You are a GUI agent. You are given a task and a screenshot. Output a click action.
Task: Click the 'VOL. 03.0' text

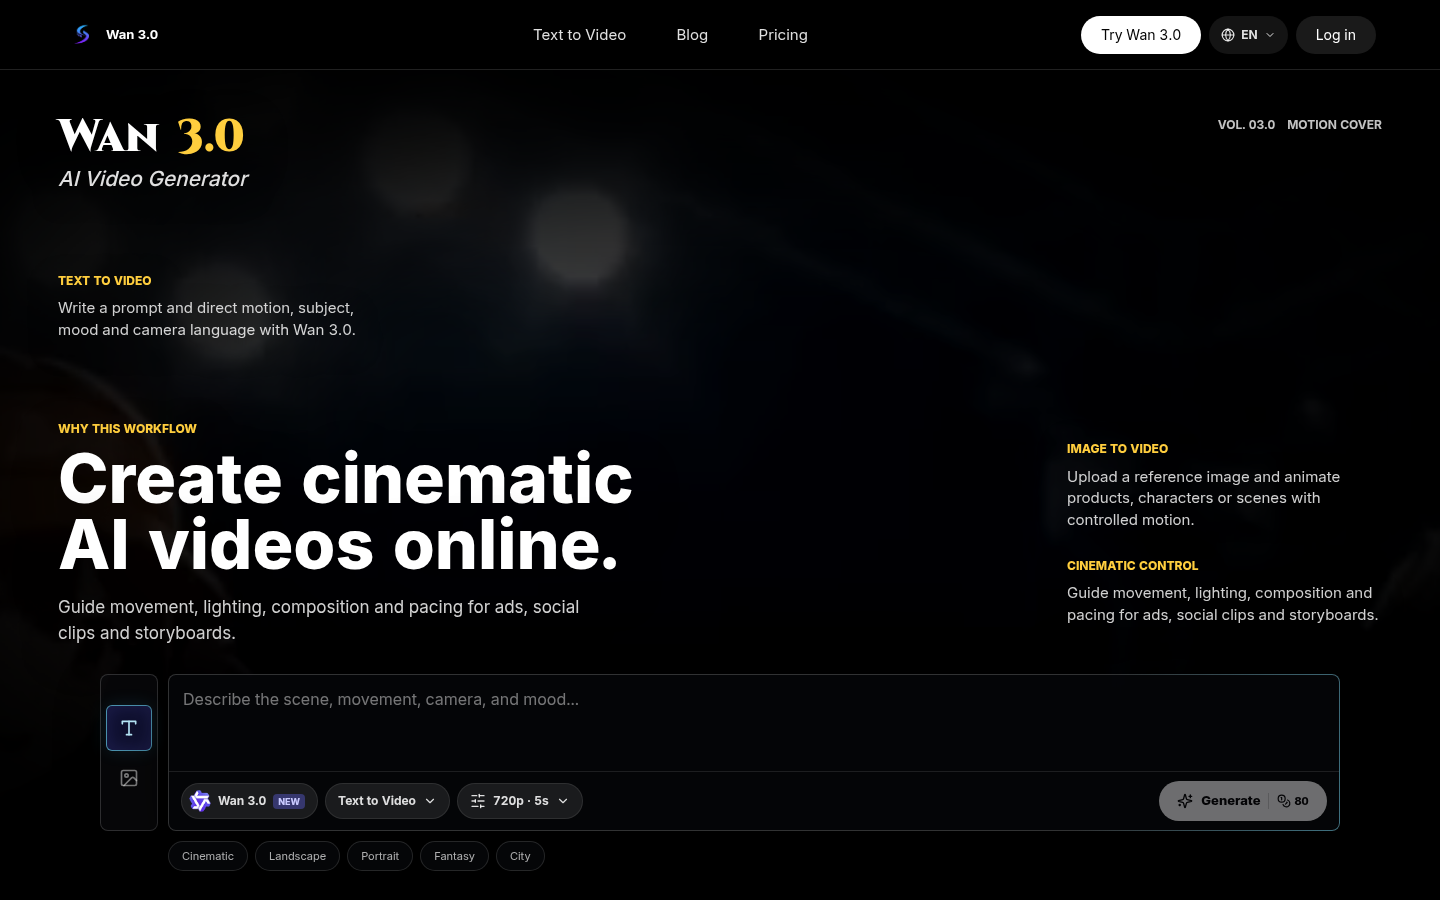pyautogui.click(x=1246, y=125)
